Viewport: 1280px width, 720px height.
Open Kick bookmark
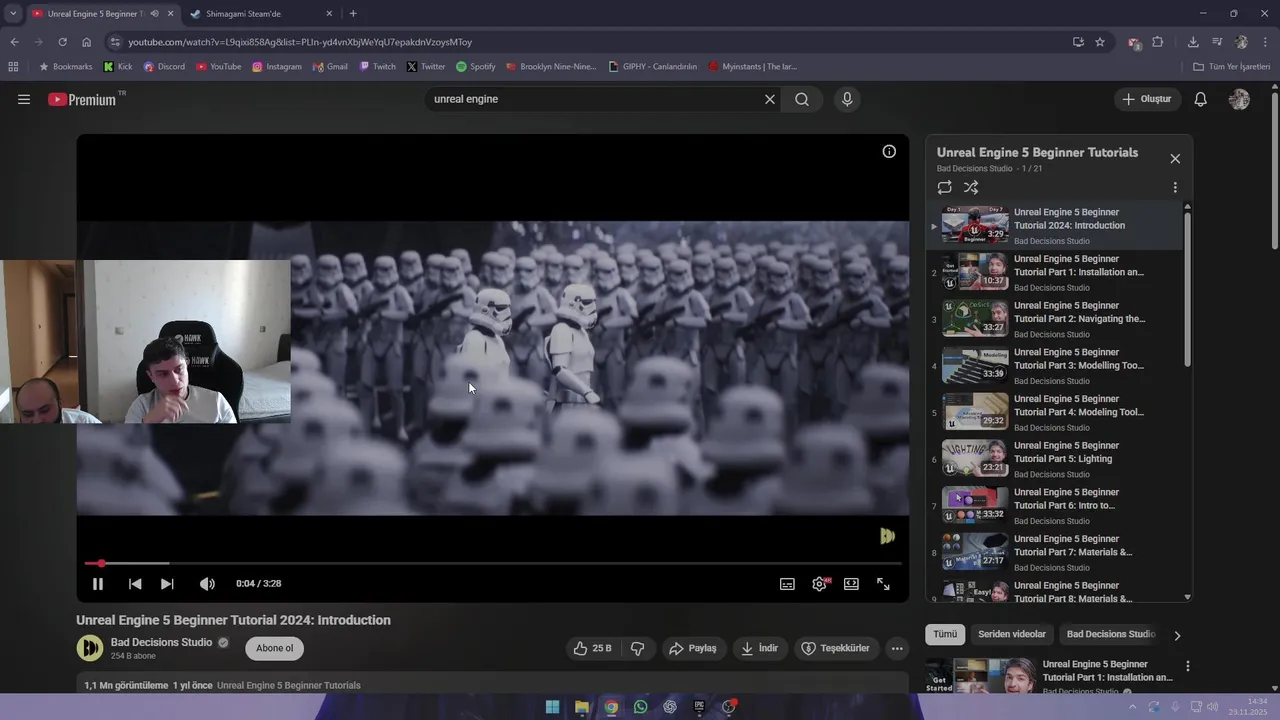coord(118,67)
